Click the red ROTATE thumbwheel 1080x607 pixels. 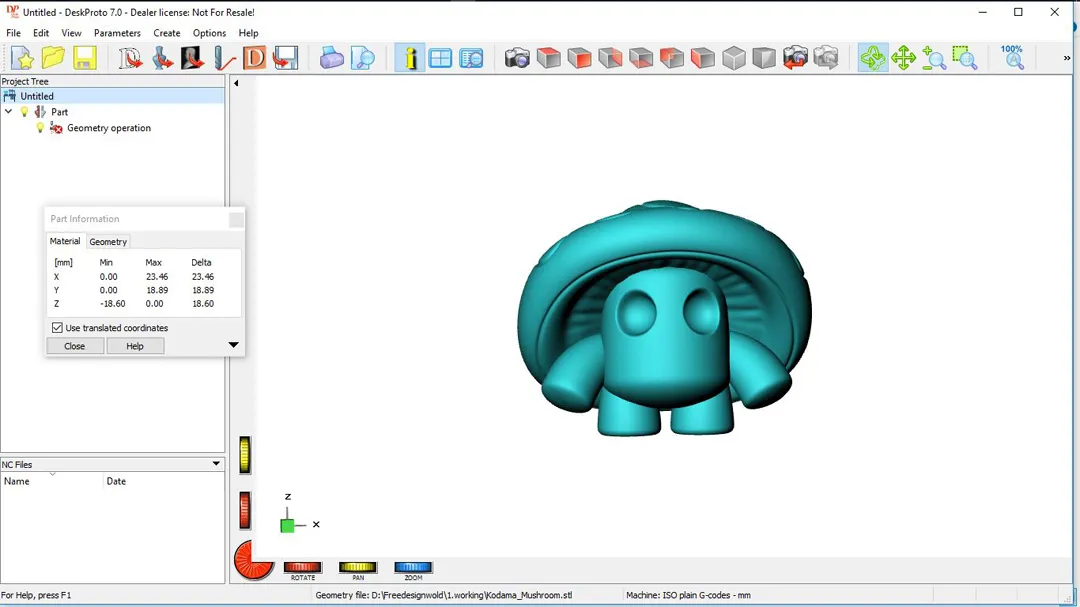coord(302,567)
